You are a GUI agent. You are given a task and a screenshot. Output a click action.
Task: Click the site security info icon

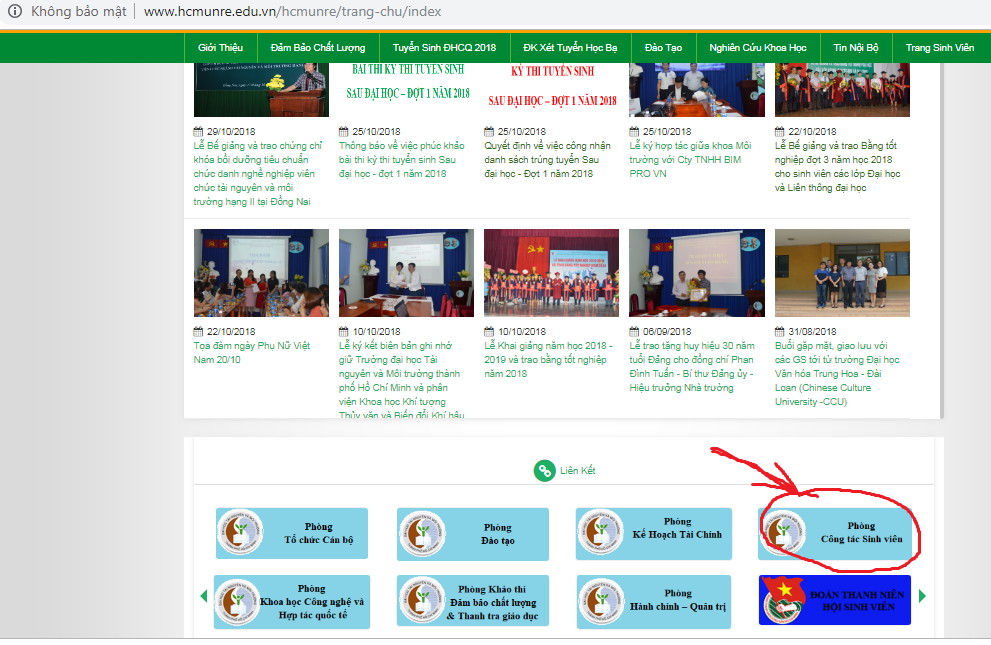coord(15,12)
